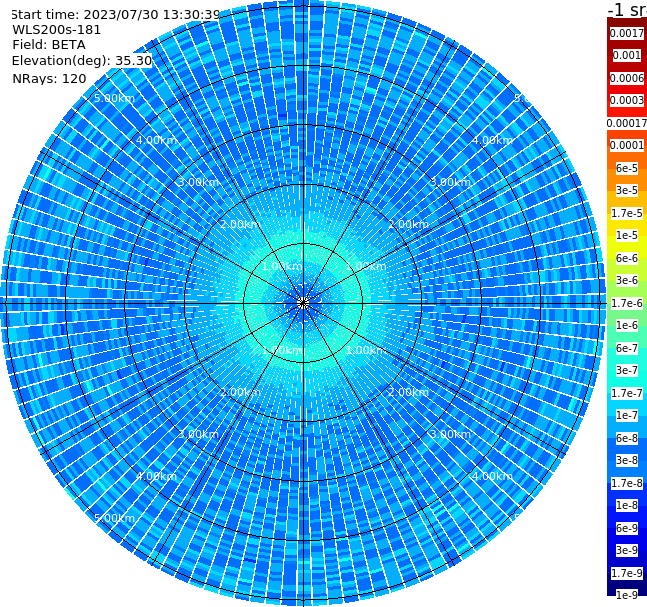The width and height of the screenshot is (647, 607).
Task: Click the 1e-8 colorbar tick
Action: tap(627, 505)
